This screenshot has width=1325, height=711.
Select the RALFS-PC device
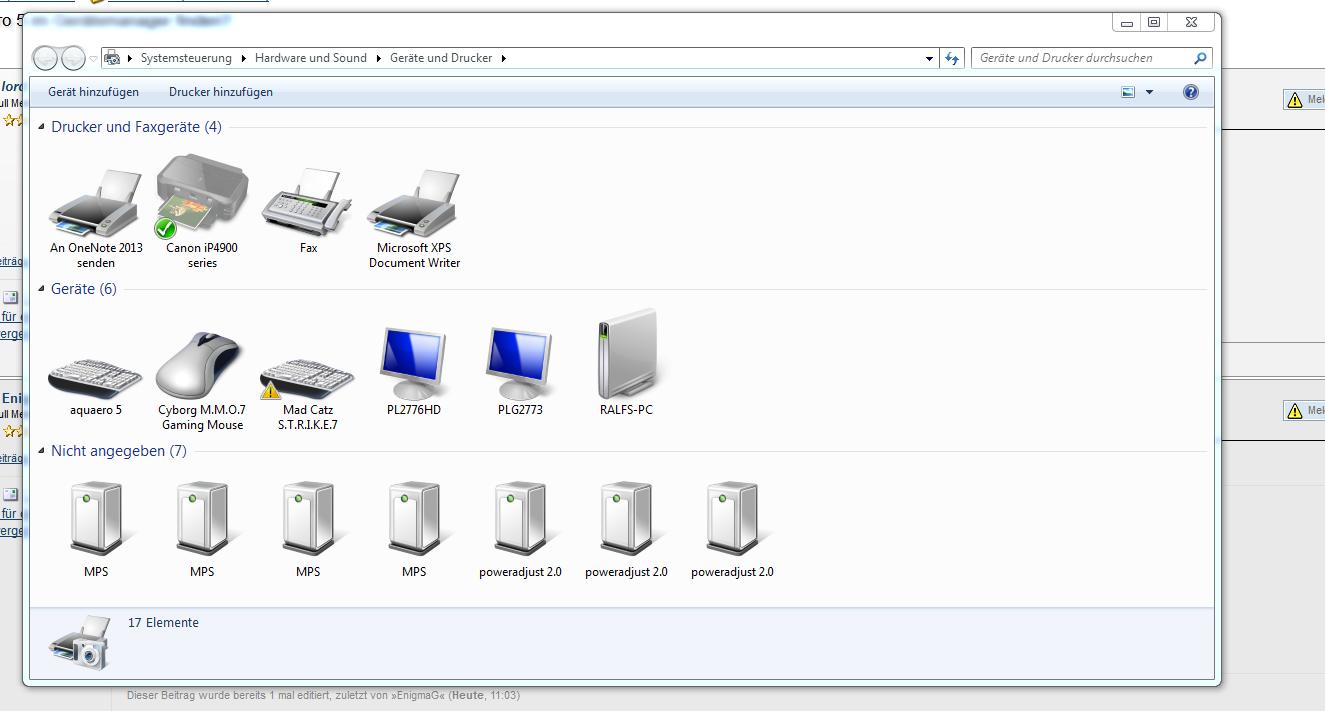(x=626, y=362)
